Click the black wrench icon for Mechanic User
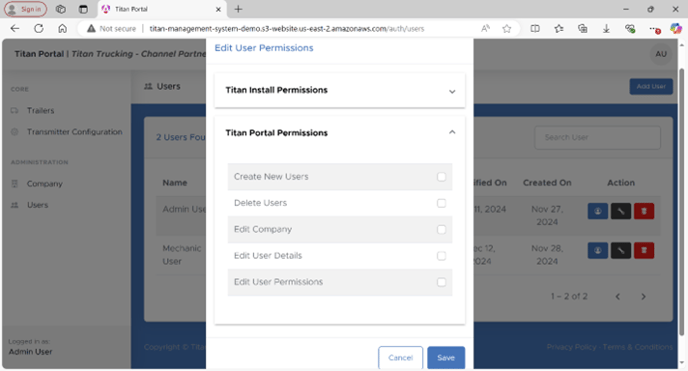Screen dimensions: 688x371 tap(621, 250)
